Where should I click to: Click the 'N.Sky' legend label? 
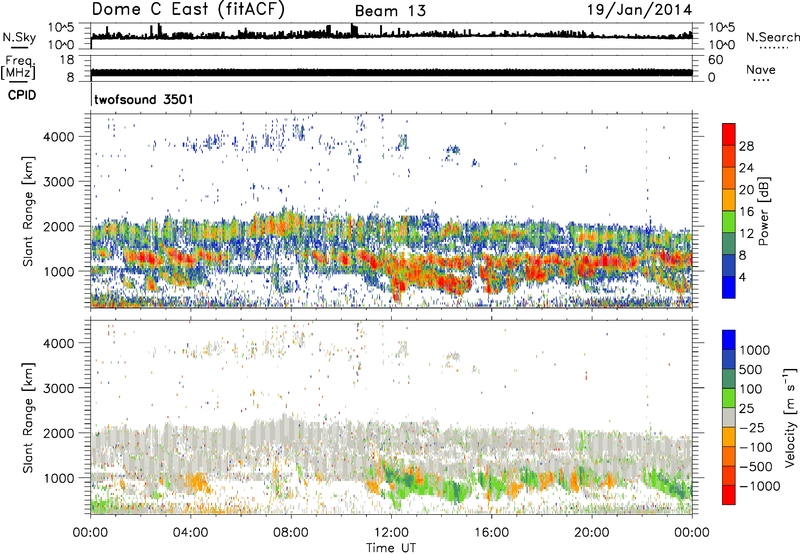click(x=19, y=37)
